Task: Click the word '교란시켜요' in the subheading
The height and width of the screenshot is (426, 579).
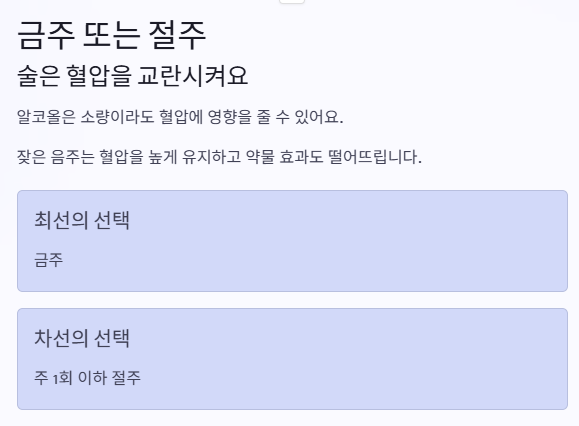Action: pos(192,76)
